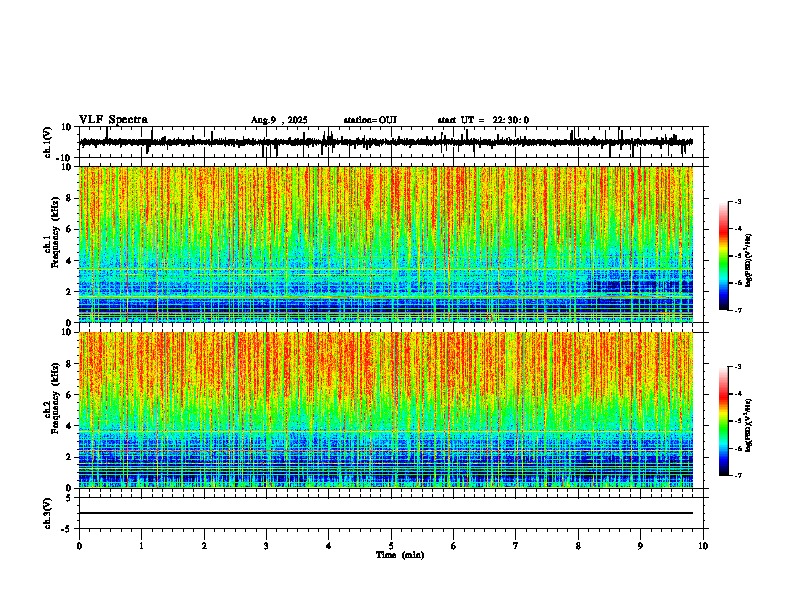Click the time axis tick label '8'
This screenshot has height=612, width=792.
coord(578,546)
